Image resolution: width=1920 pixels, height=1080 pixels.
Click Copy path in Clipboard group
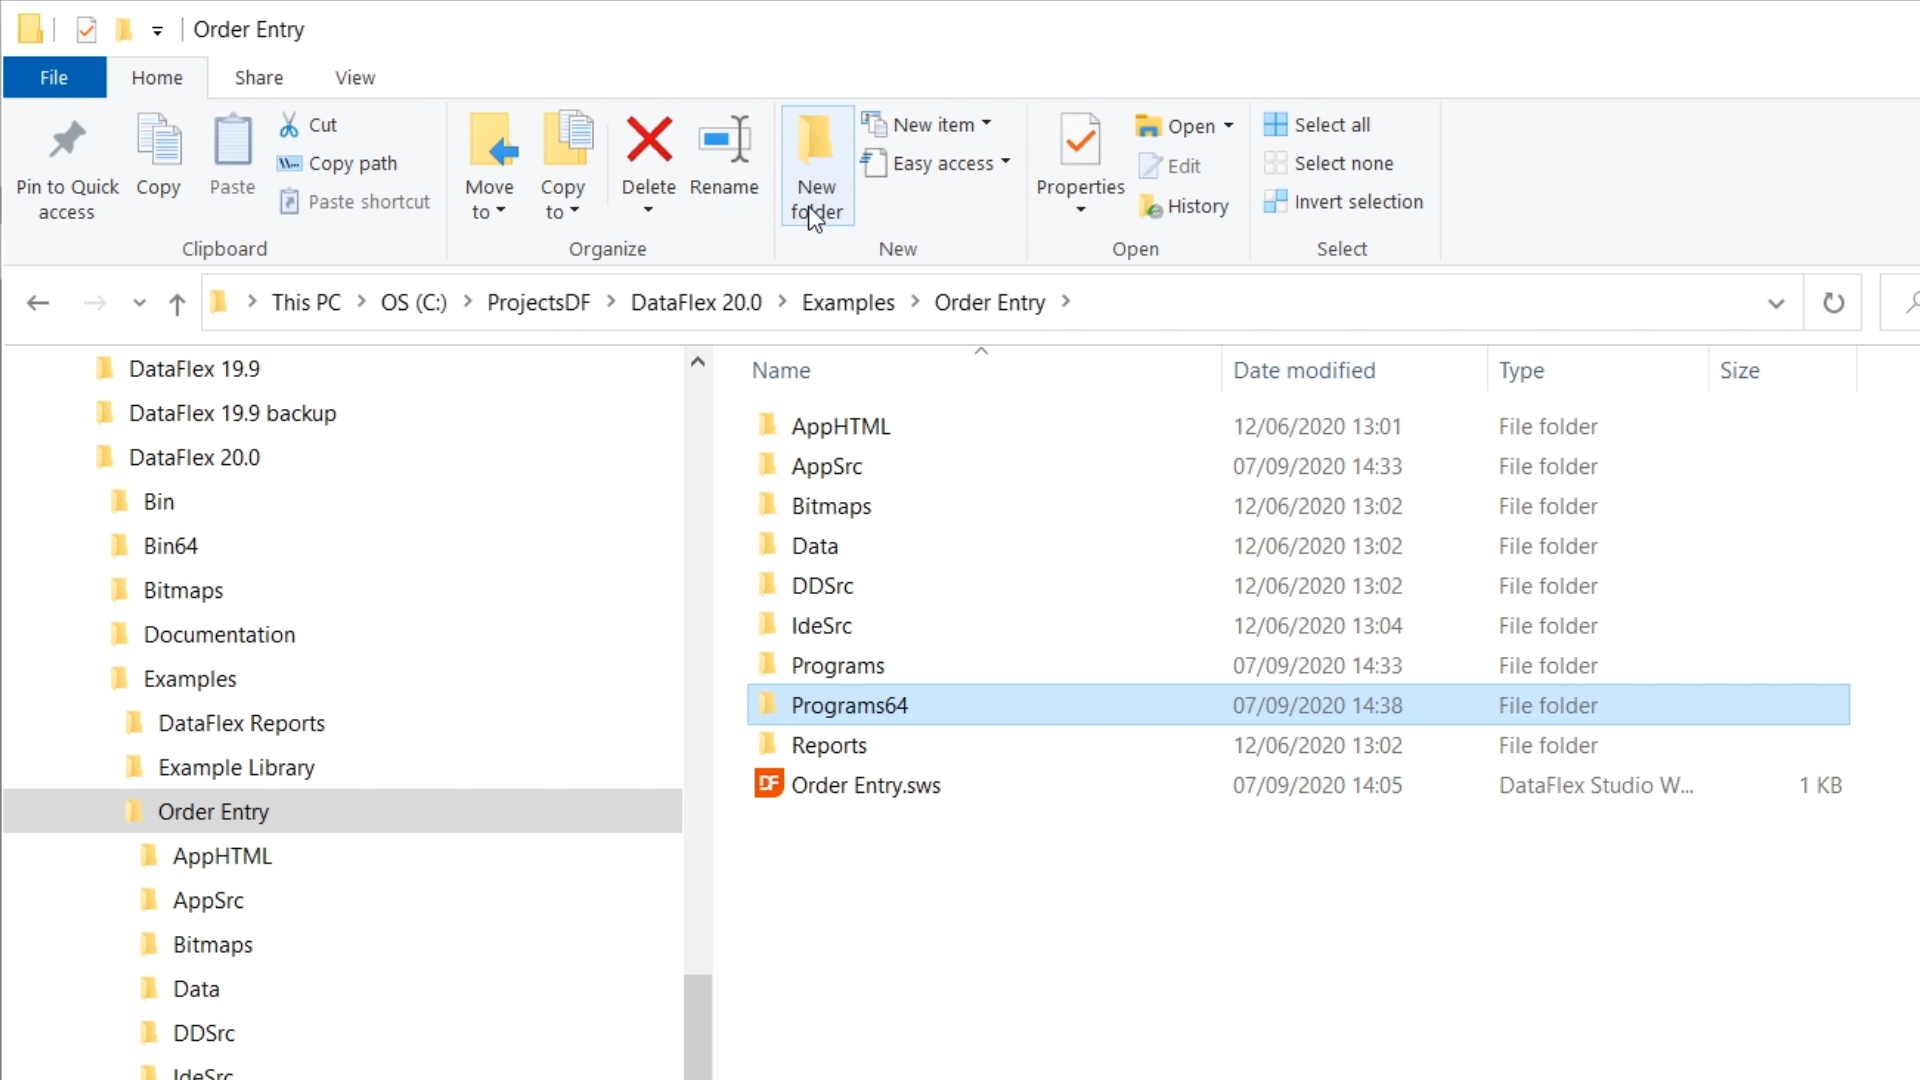click(x=351, y=163)
